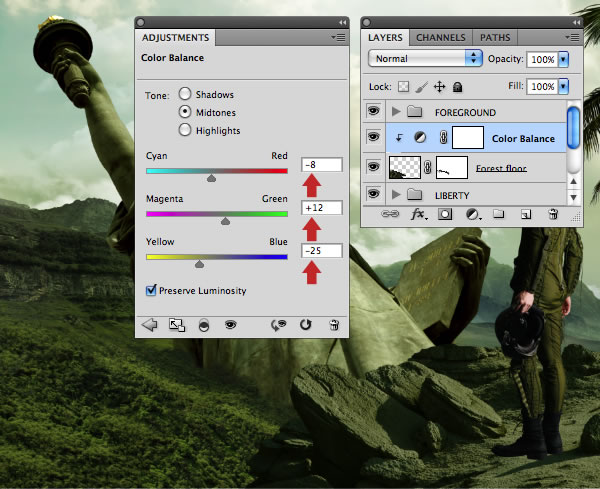600x489 pixels.
Task: Collapse Adjustments panel double-arrow
Action: click(x=342, y=23)
